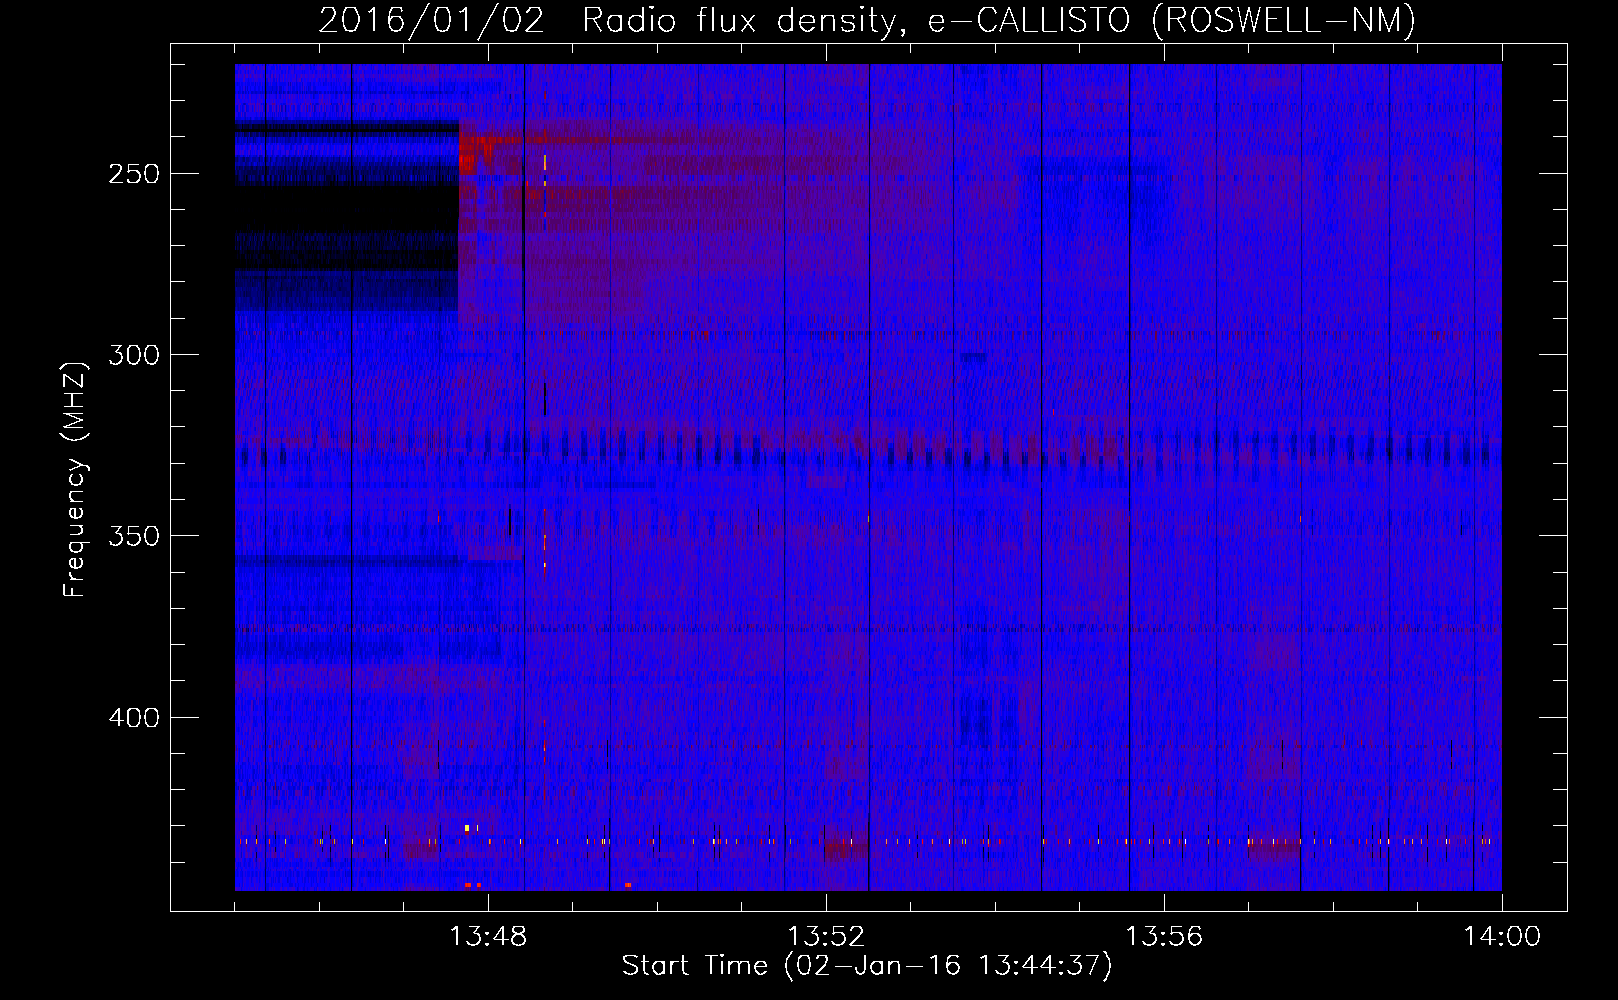Viewport: 1618px width, 1000px height.
Task: Click the plot title 'Radio flux density, e-CALLISTO (ROSWELL-NM)'
Action: click(999, 20)
